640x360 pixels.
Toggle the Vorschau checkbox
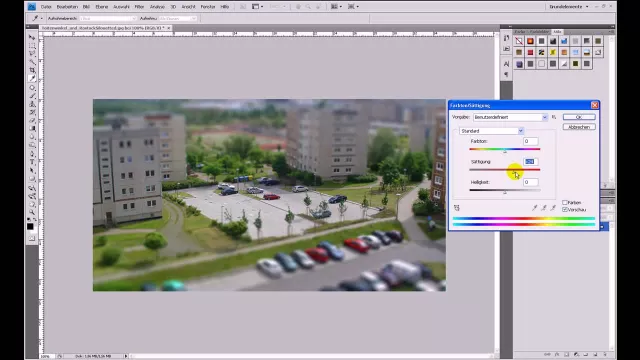565,209
